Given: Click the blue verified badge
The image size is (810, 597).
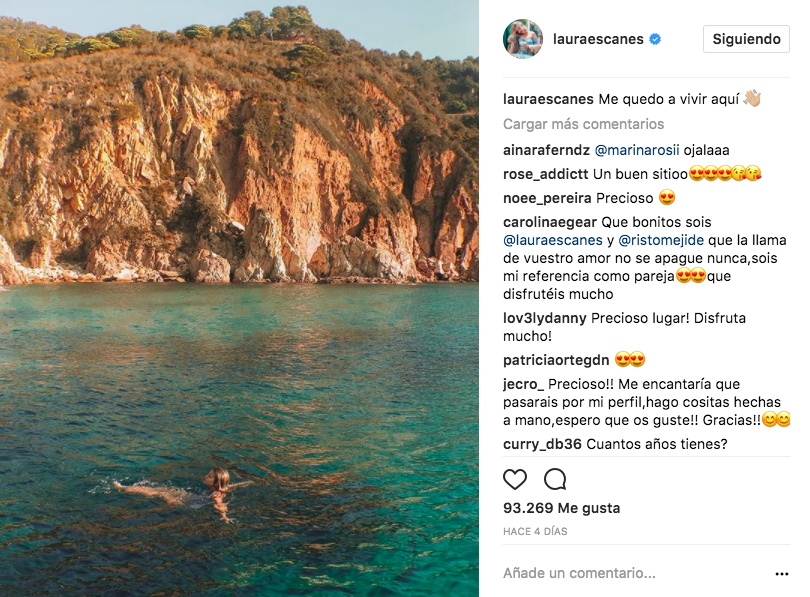Looking at the screenshot, I should click(x=655, y=40).
